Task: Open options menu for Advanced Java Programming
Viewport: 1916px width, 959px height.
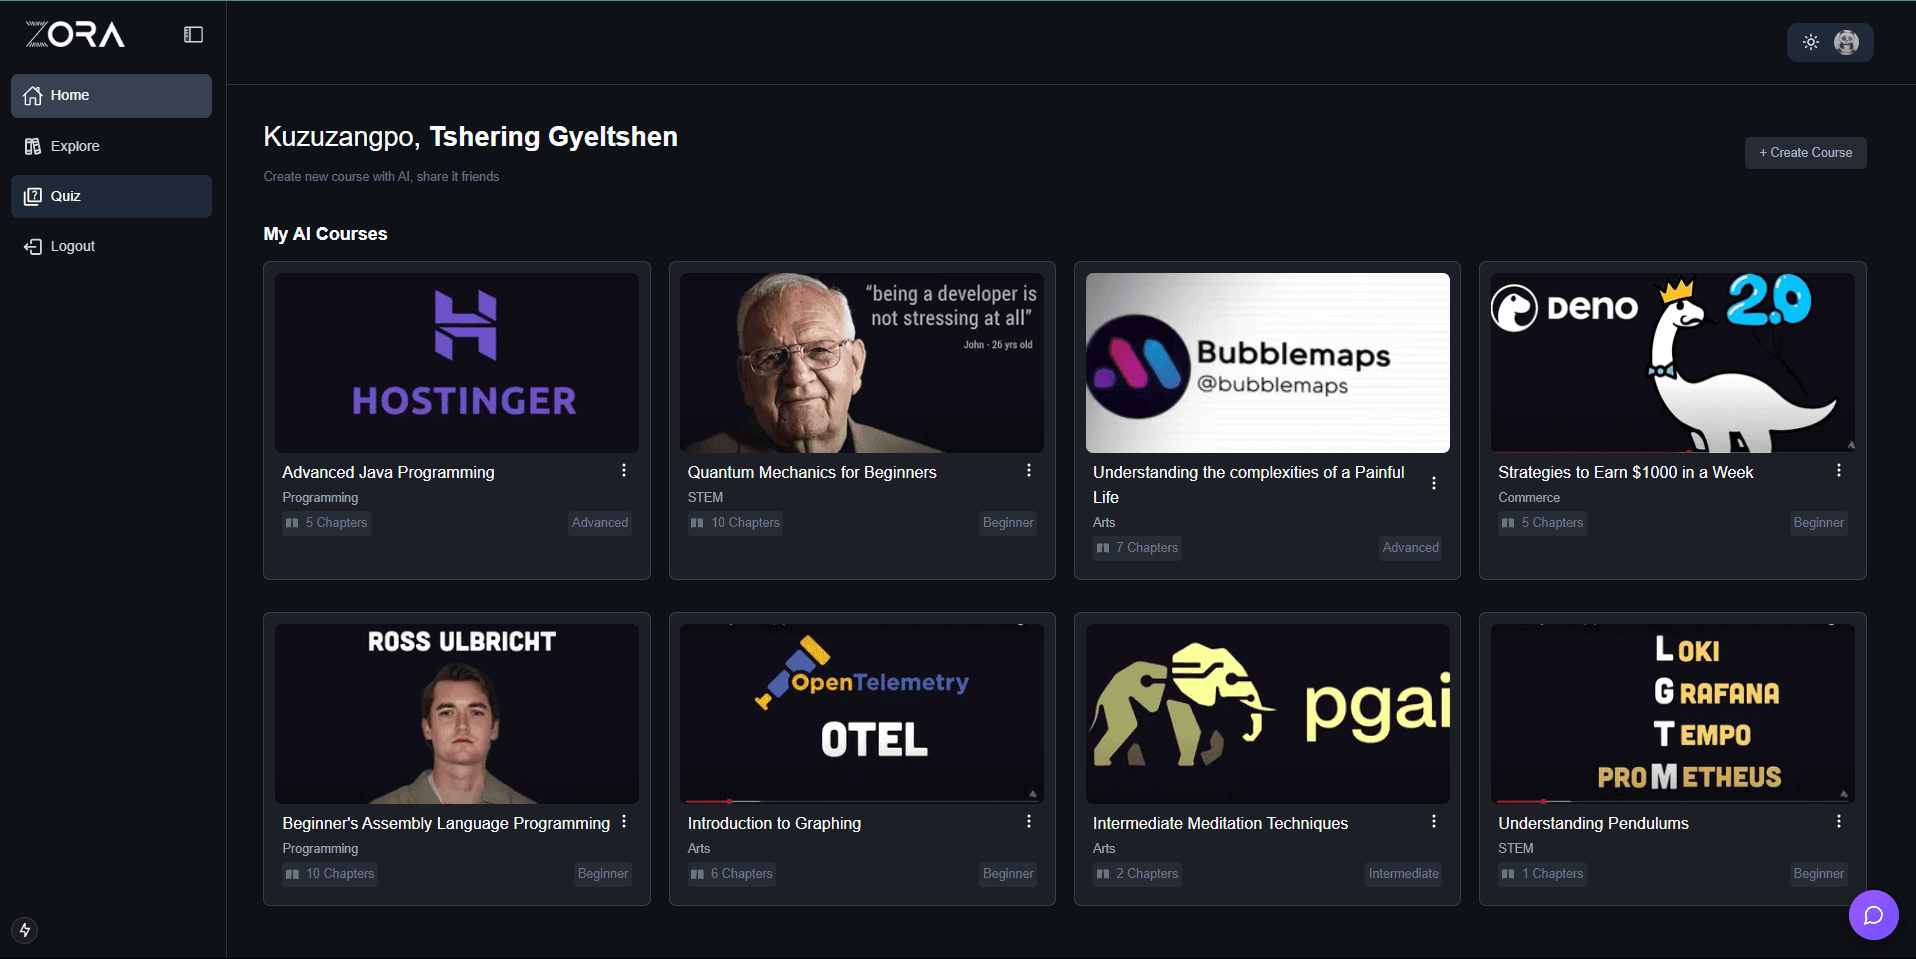Action: (624, 470)
